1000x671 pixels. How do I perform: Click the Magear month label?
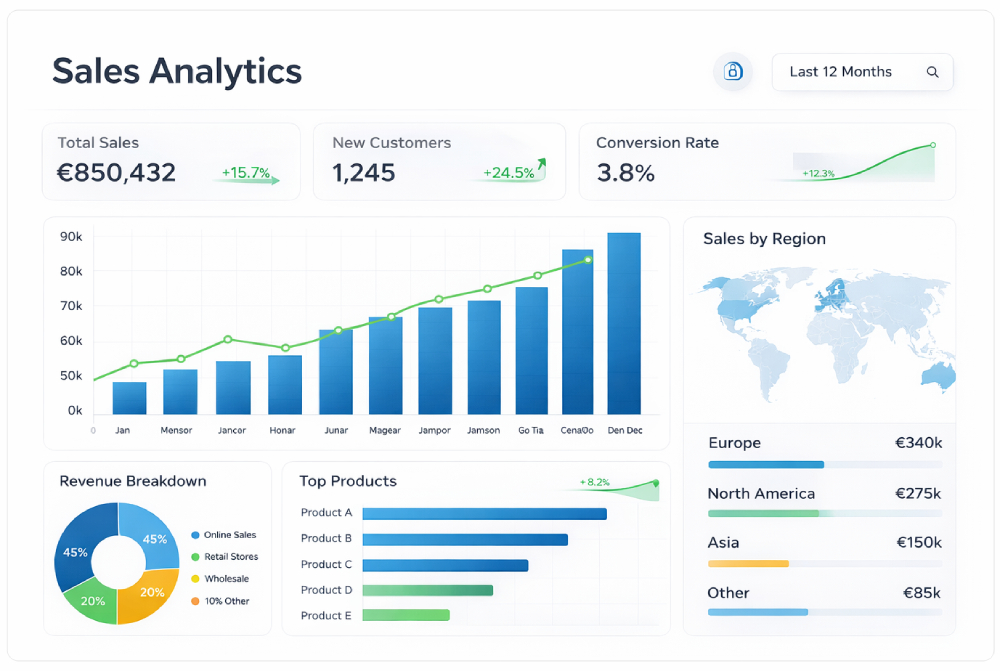[385, 431]
